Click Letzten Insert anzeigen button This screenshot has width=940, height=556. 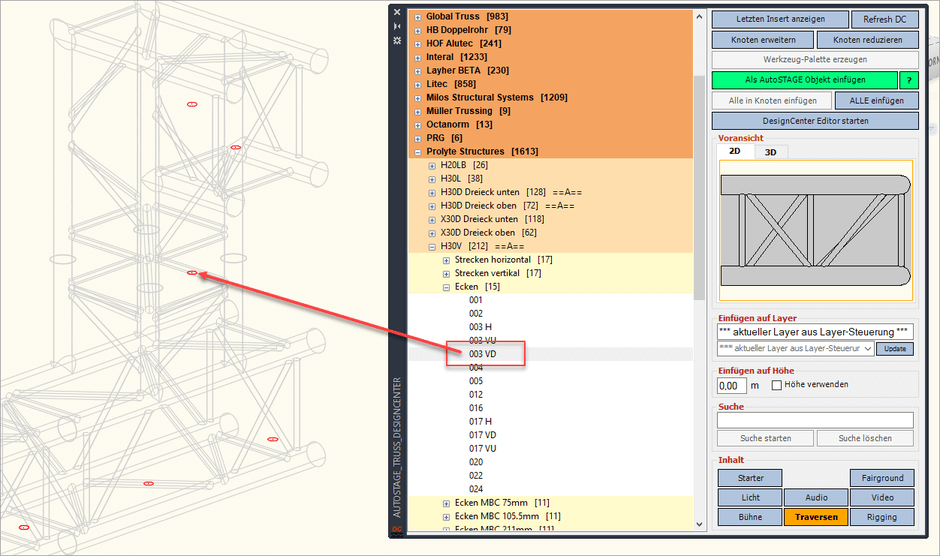[780, 19]
